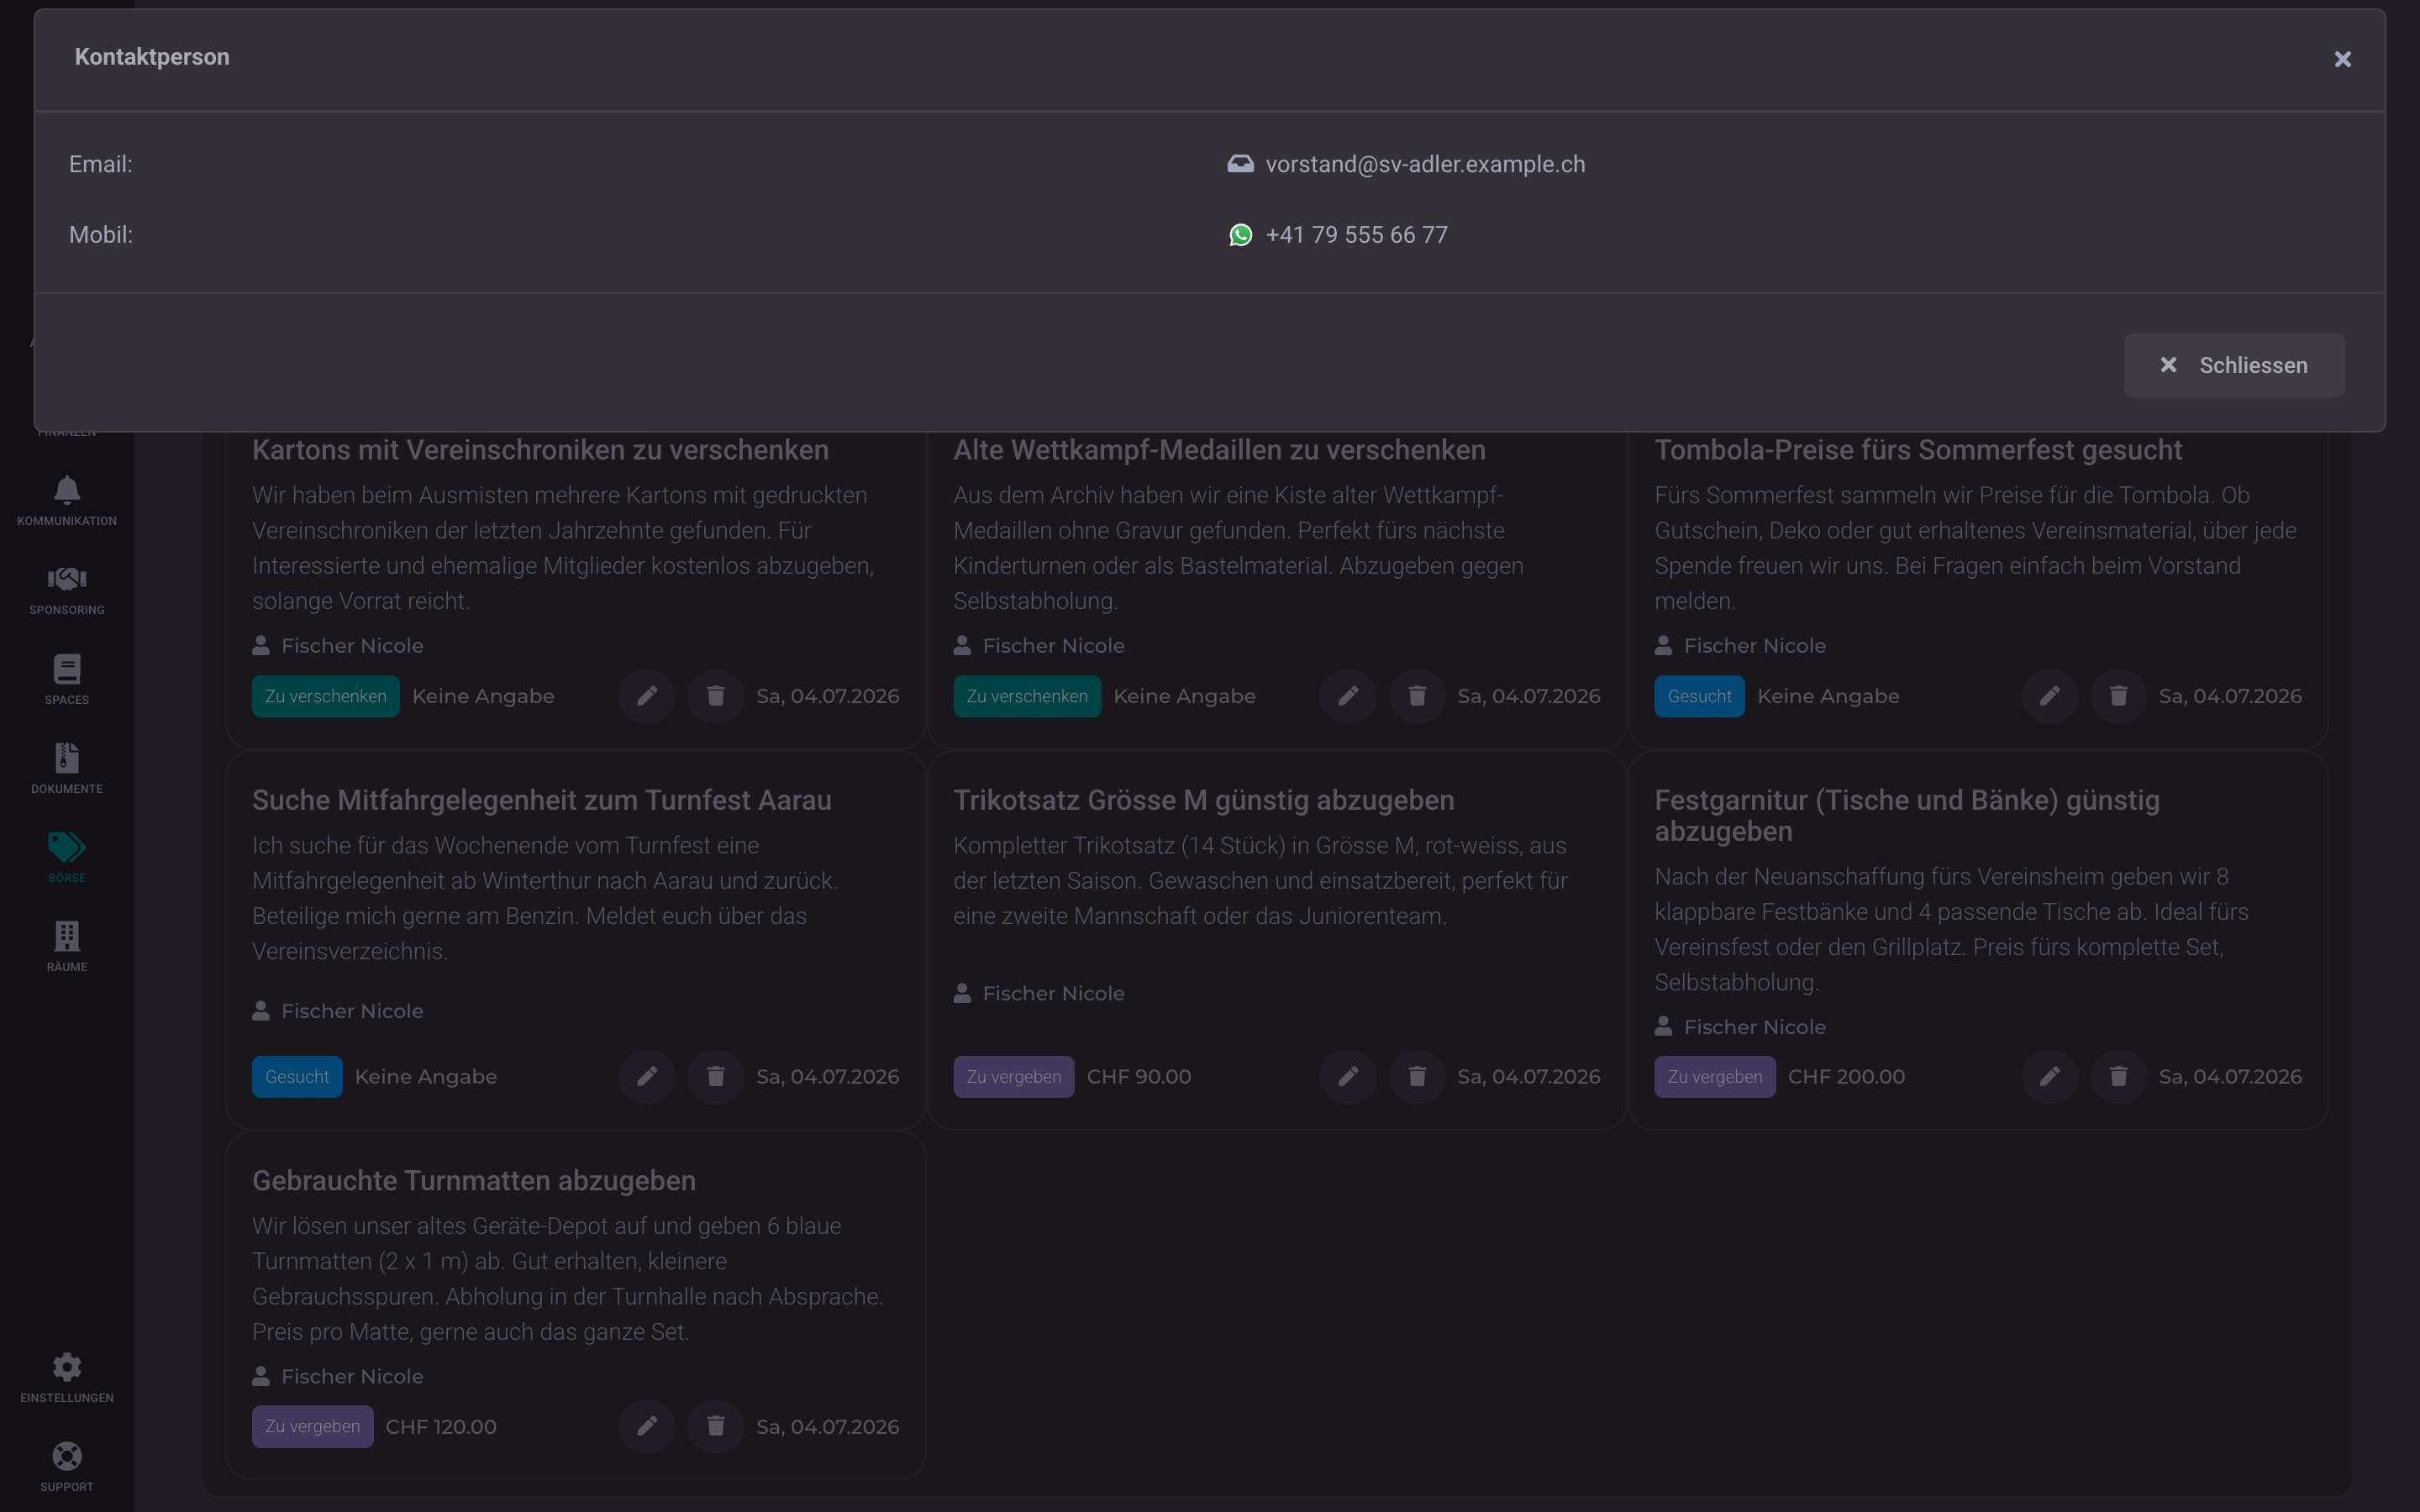This screenshot has height=1512, width=2420.
Task: Open the title Trikotsatz Grösse M günstig abzugeben
Action: coord(1203,800)
